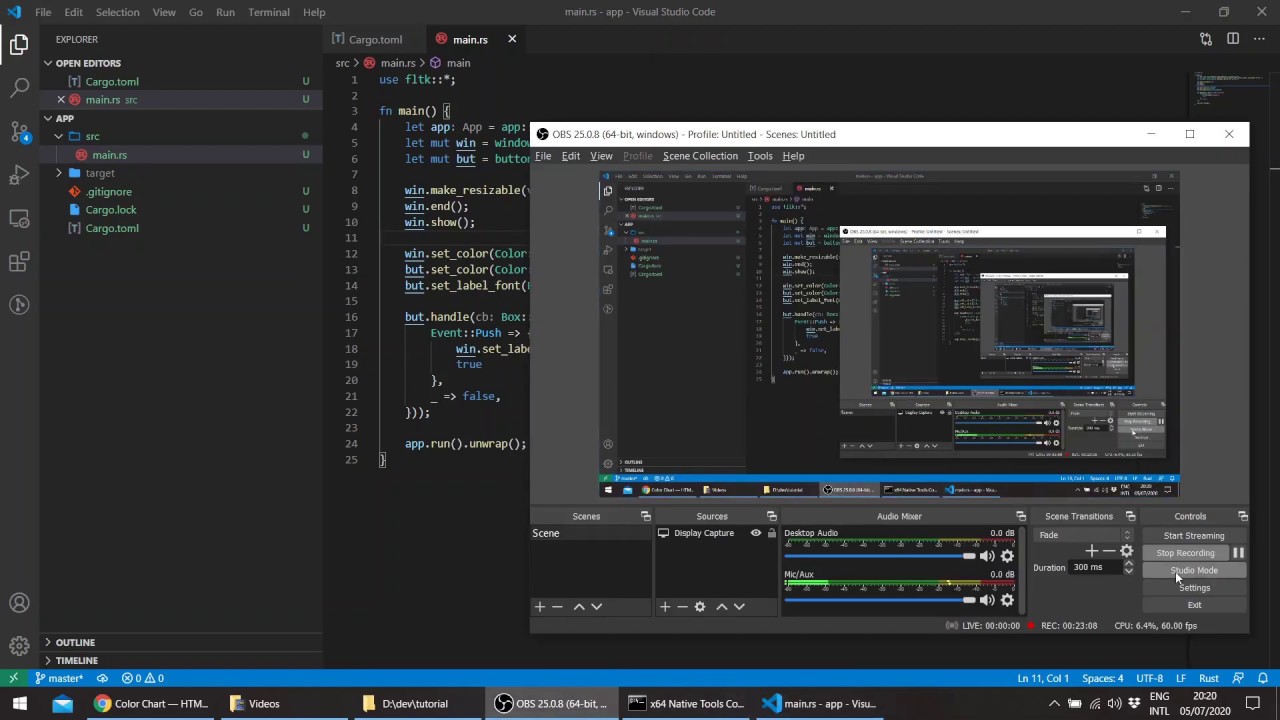Viewport: 1280px width, 720px height.
Task: Open the OBS Tools menu
Action: (760, 156)
